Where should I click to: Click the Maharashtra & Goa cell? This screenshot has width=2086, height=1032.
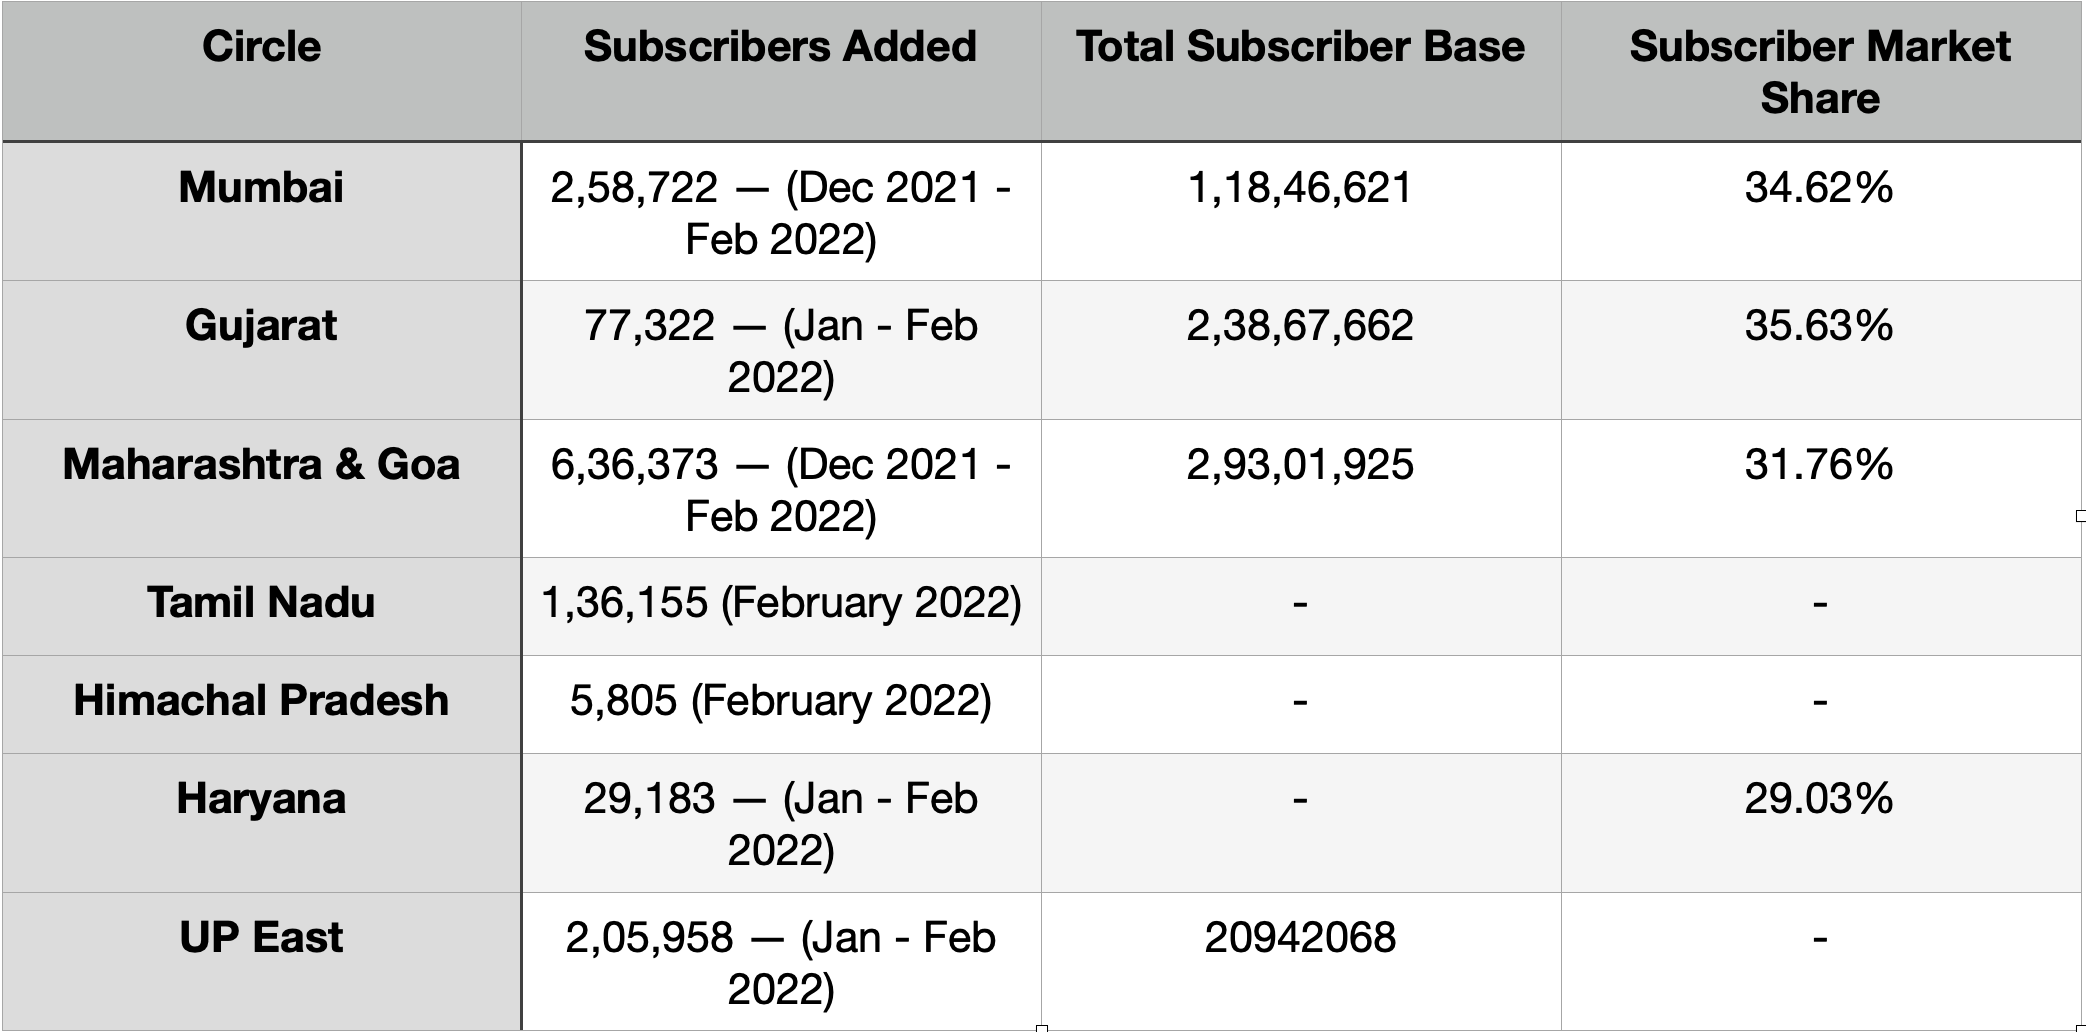pyautogui.click(x=261, y=488)
